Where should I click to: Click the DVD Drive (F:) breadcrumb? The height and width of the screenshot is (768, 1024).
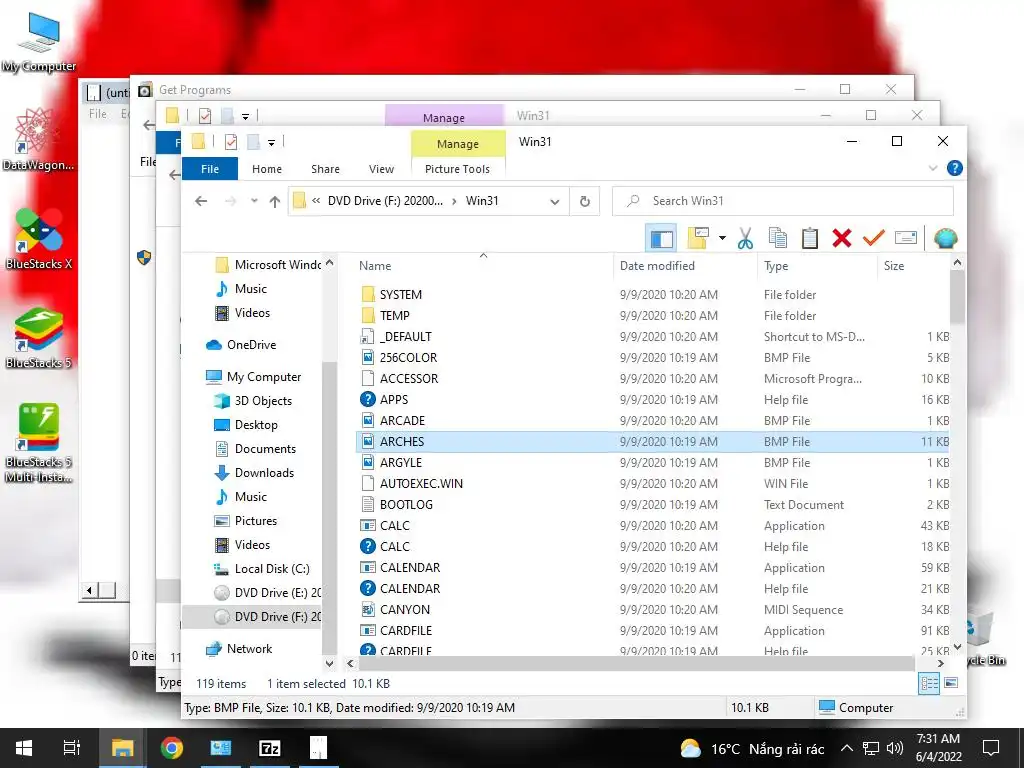click(x=385, y=201)
